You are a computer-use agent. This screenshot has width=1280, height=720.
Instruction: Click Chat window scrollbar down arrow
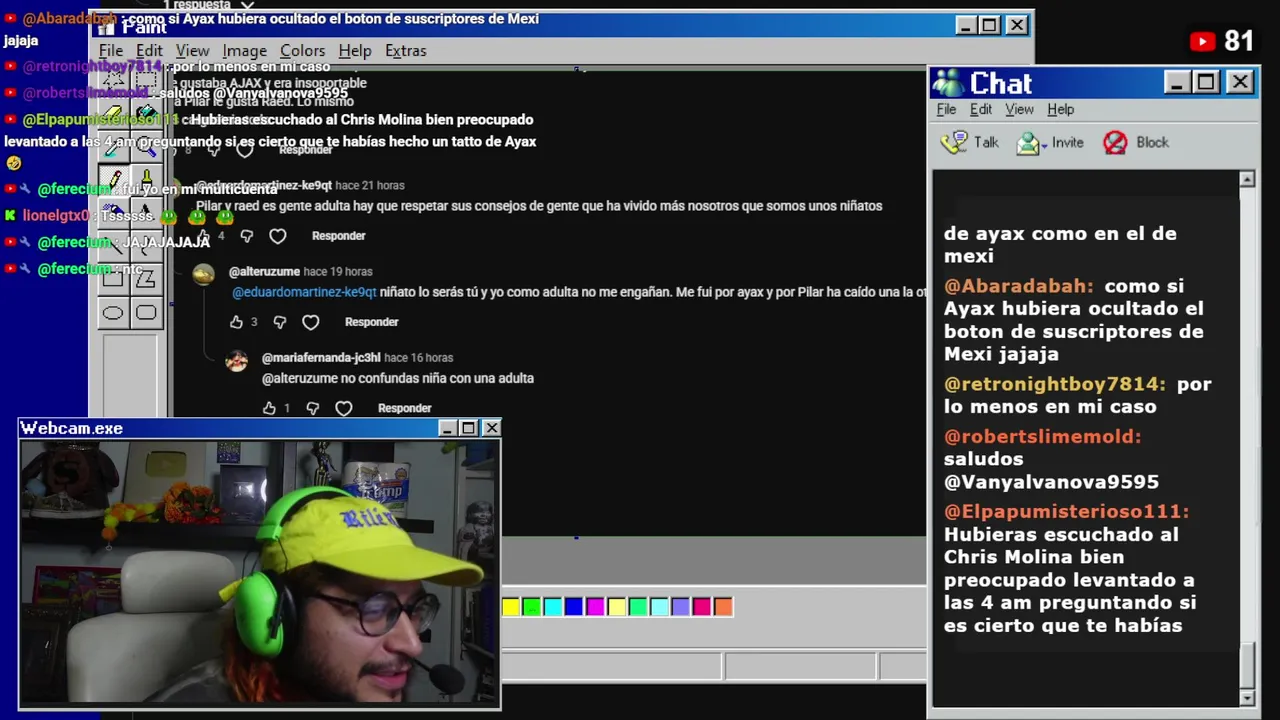click(1247, 697)
